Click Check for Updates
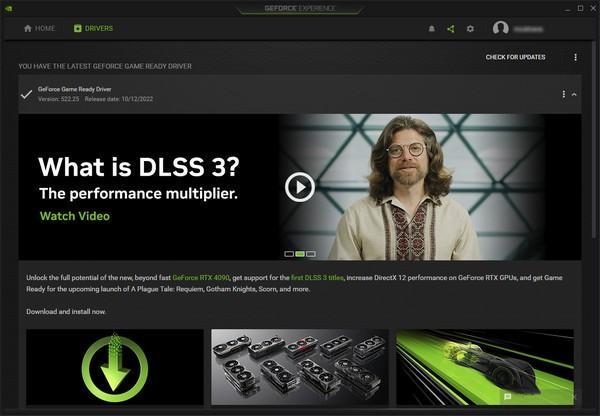 pos(515,57)
